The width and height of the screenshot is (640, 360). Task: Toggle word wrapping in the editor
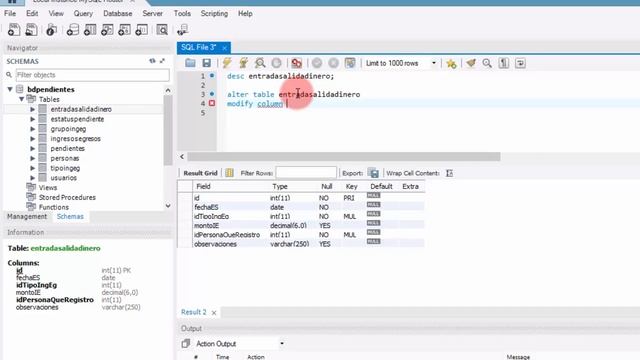520,63
